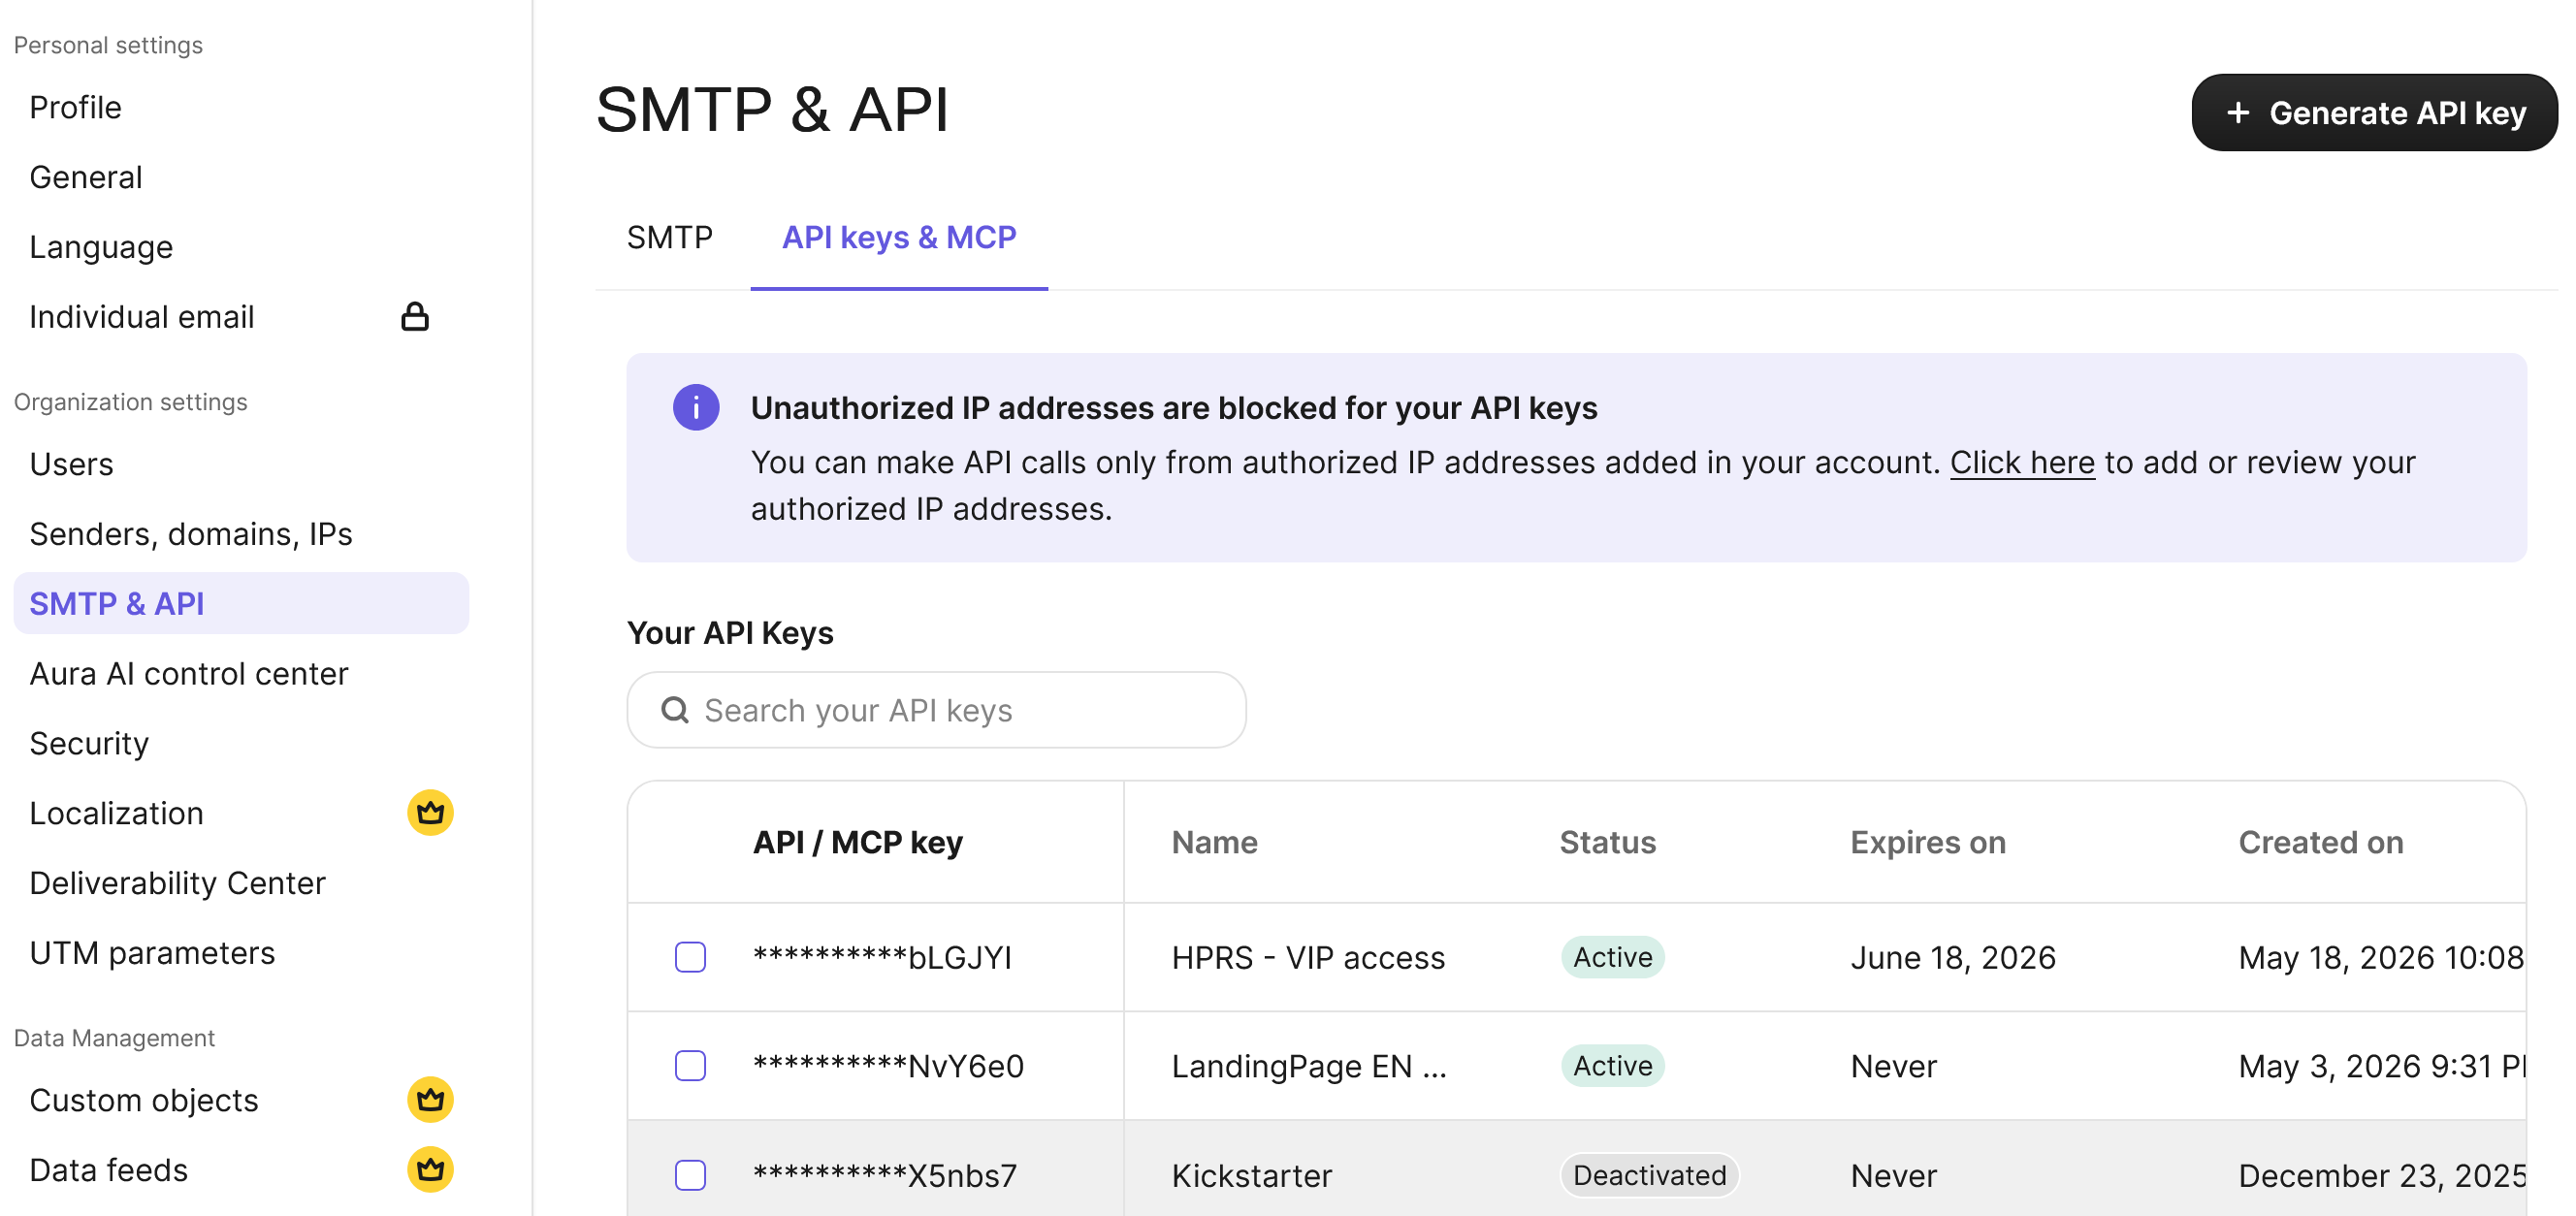Follow the Click here link for authorized IPs

click(2022, 462)
